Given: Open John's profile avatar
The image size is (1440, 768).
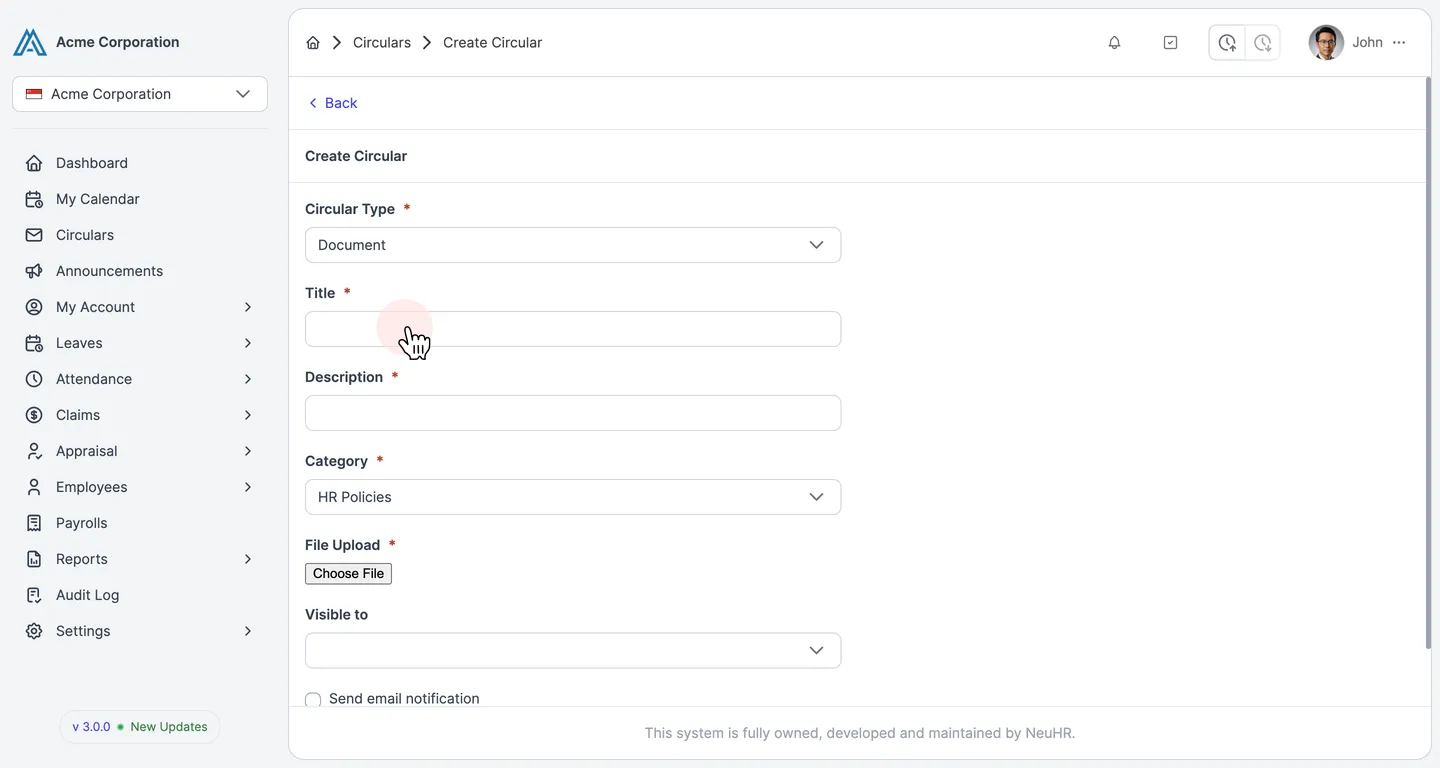Looking at the screenshot, I should (1326, 43).
